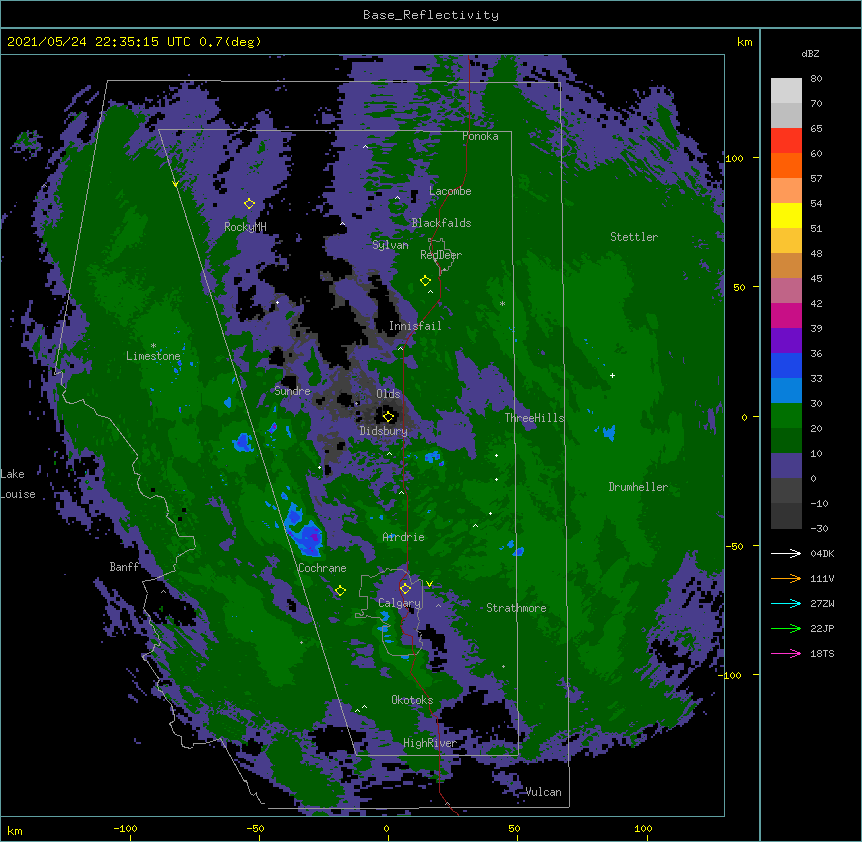
Task: Click the orange arrow for 111V legend
Action: click(786, 578)
